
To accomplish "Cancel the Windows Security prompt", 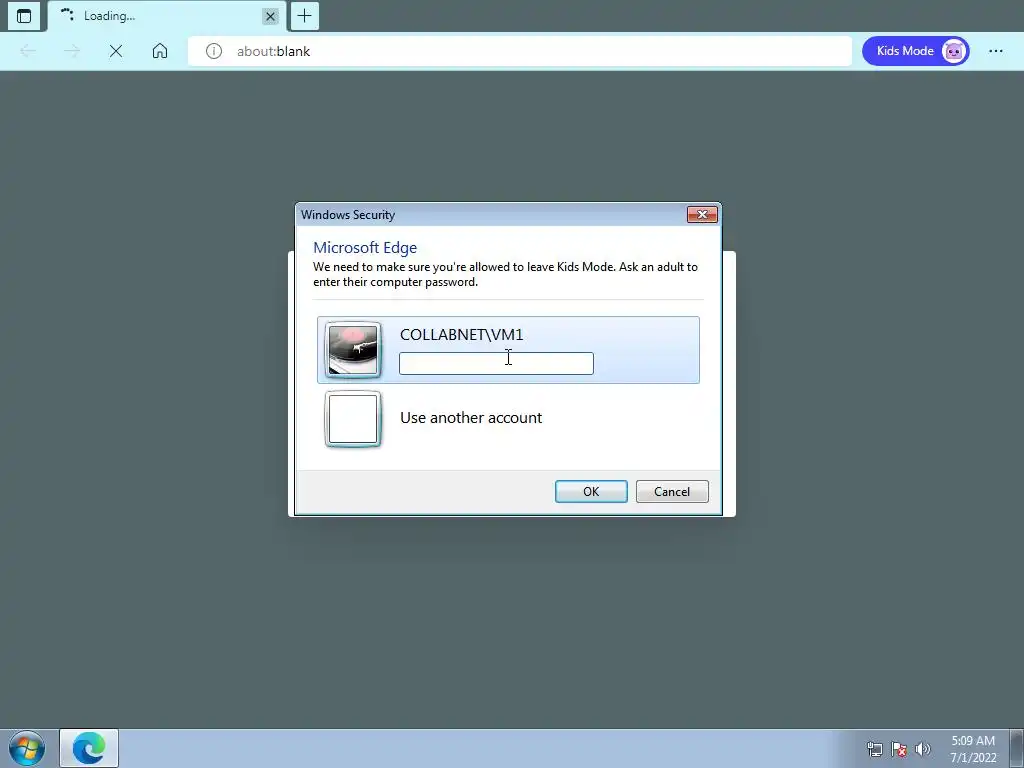I will 672,492.
